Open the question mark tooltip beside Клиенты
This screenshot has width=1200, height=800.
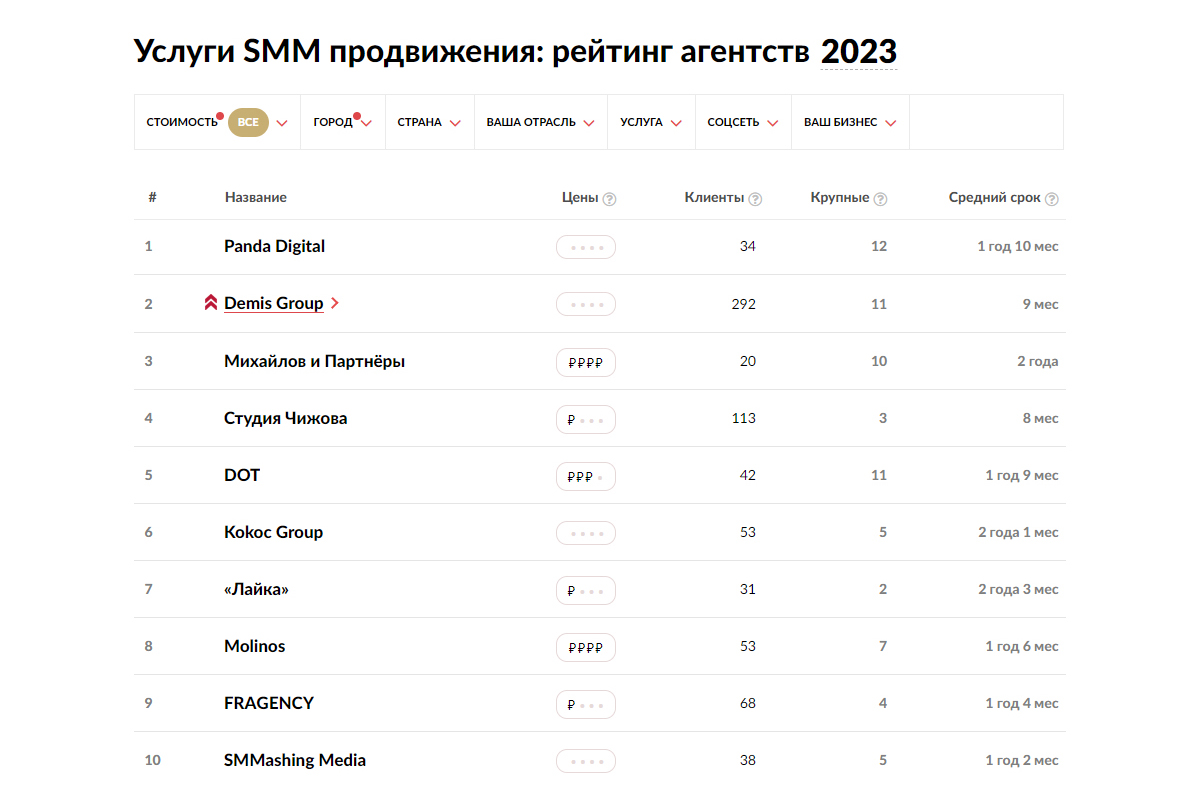(756, 198)
